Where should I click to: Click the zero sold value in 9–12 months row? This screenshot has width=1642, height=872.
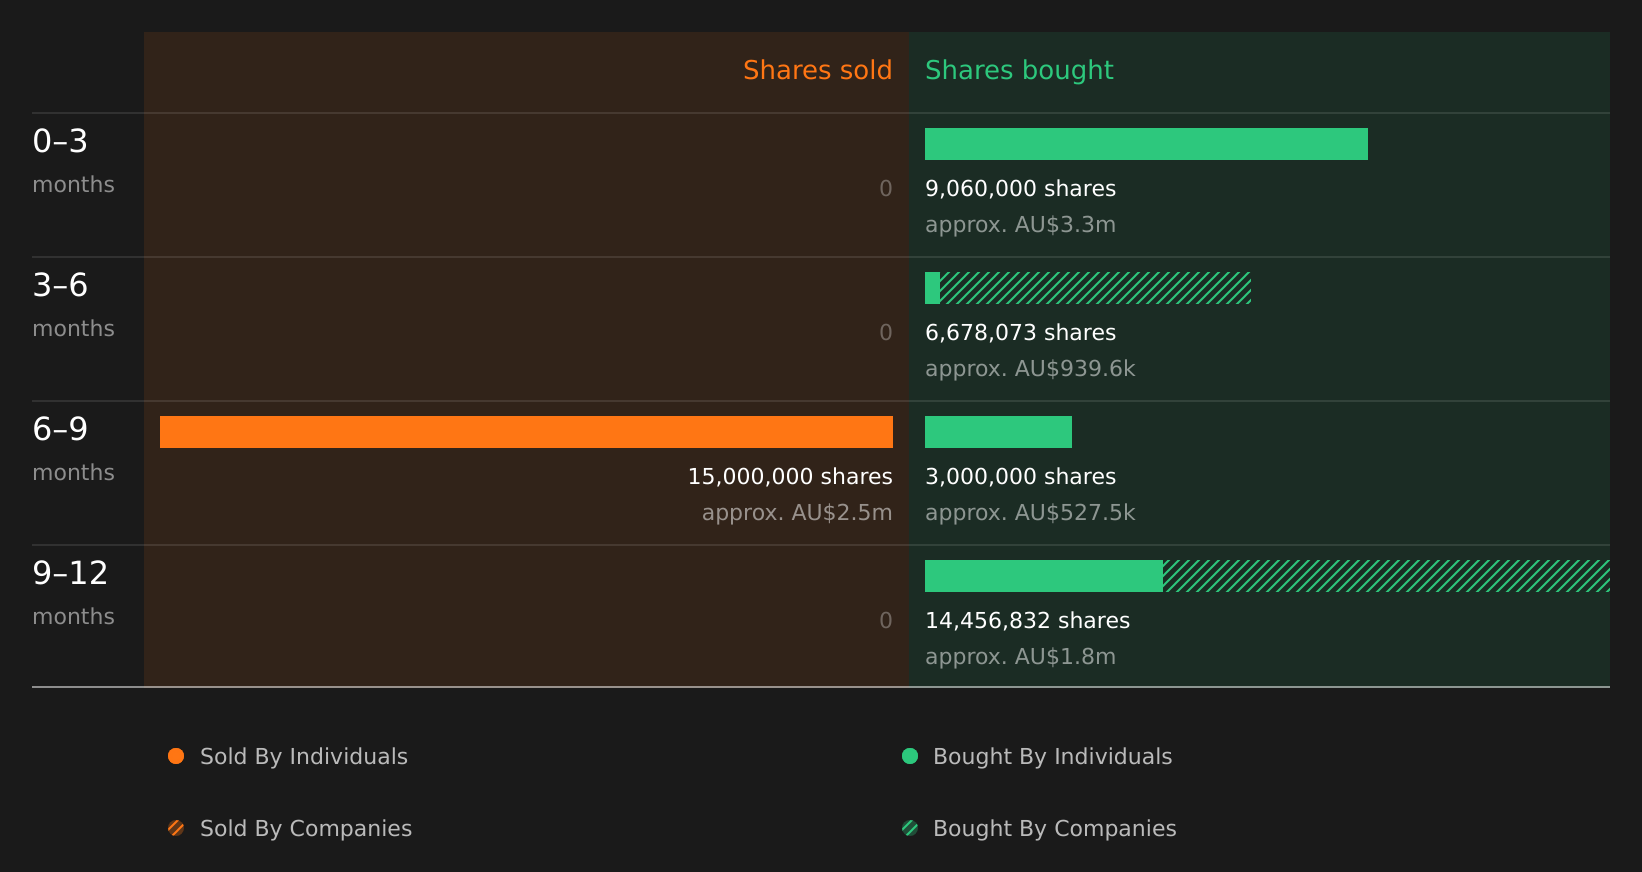[886, 621]
